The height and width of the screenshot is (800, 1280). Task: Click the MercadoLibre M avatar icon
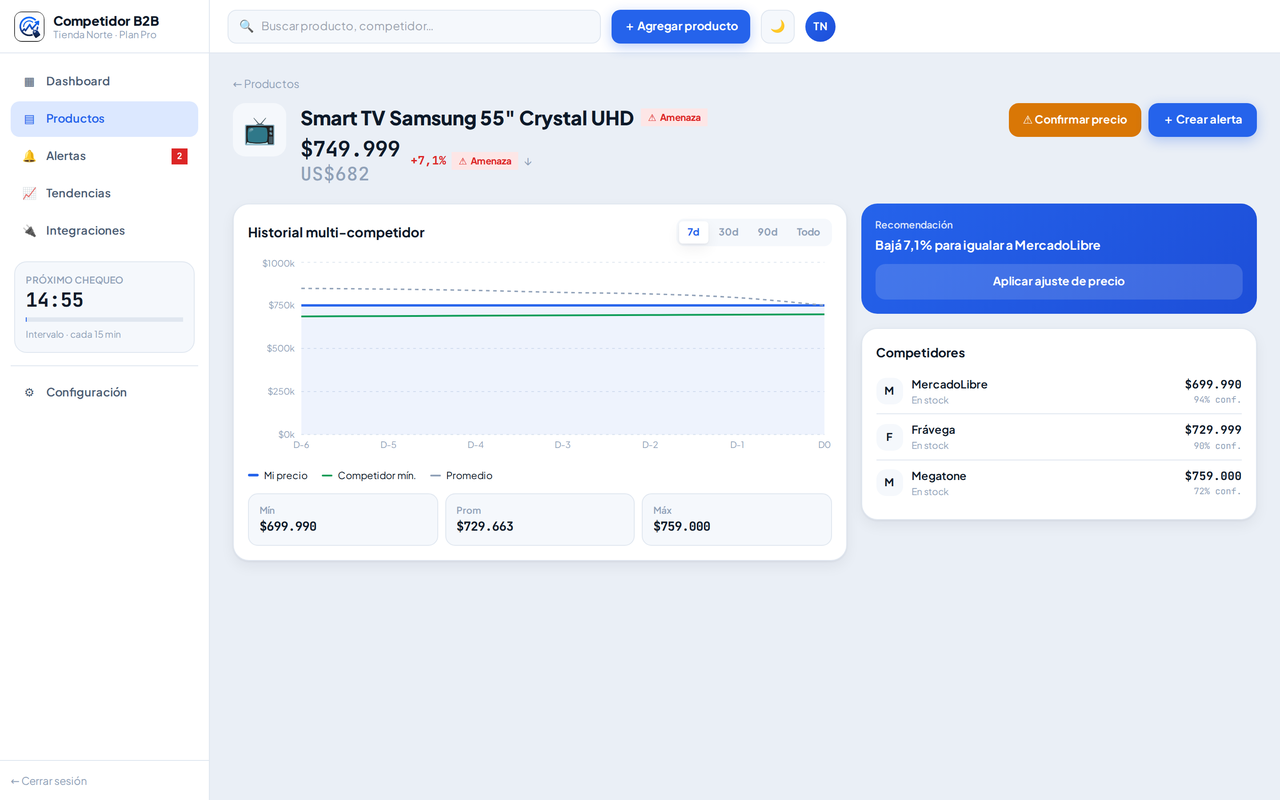tap(889, 391)
